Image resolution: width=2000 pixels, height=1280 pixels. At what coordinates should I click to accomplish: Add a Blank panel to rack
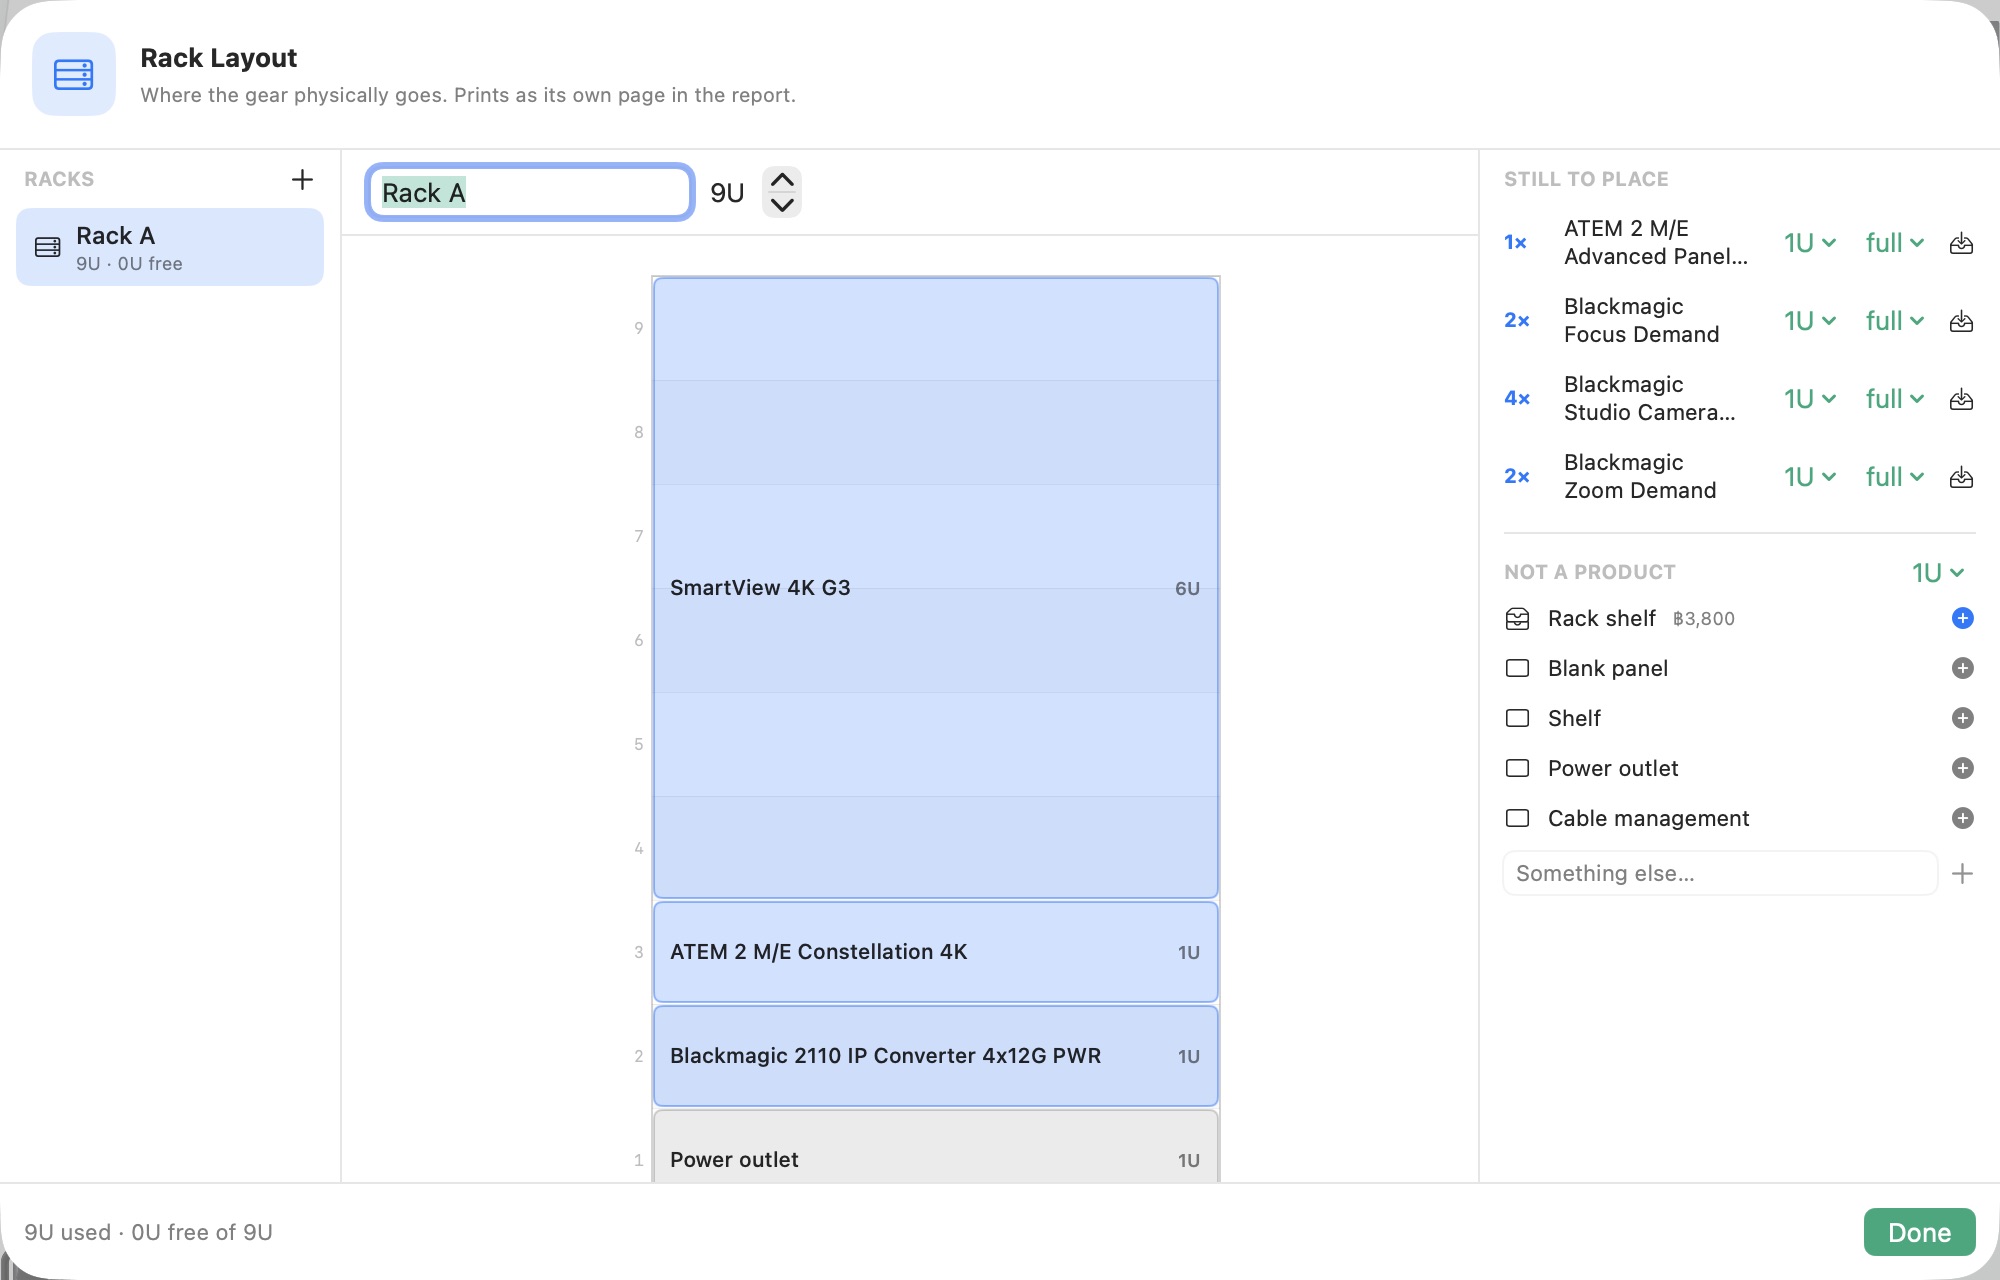click(x=1962, y=668)
